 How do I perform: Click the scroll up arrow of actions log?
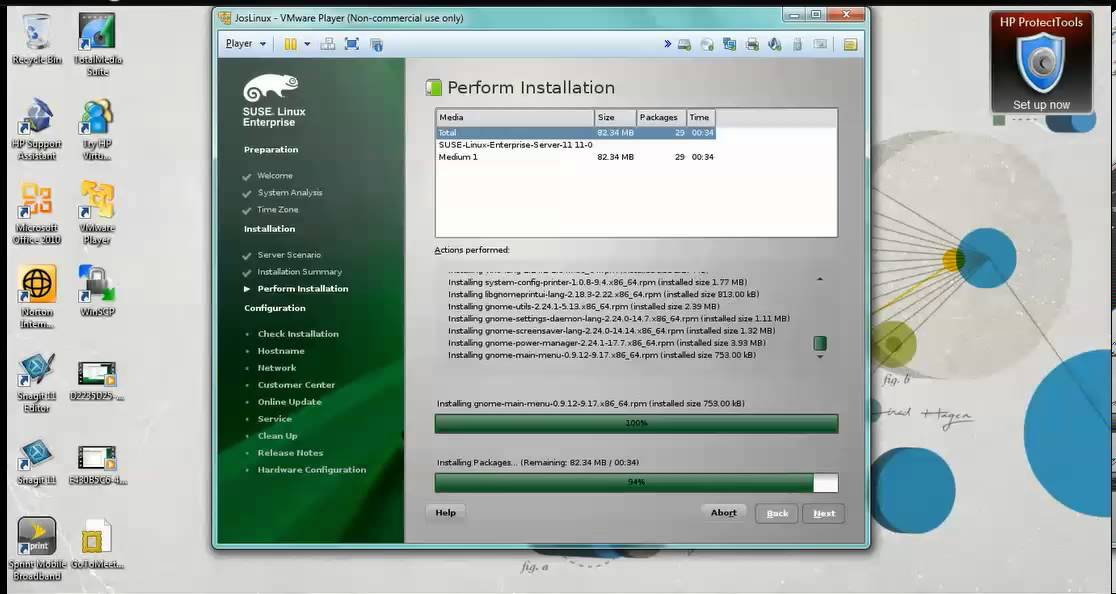820,280
